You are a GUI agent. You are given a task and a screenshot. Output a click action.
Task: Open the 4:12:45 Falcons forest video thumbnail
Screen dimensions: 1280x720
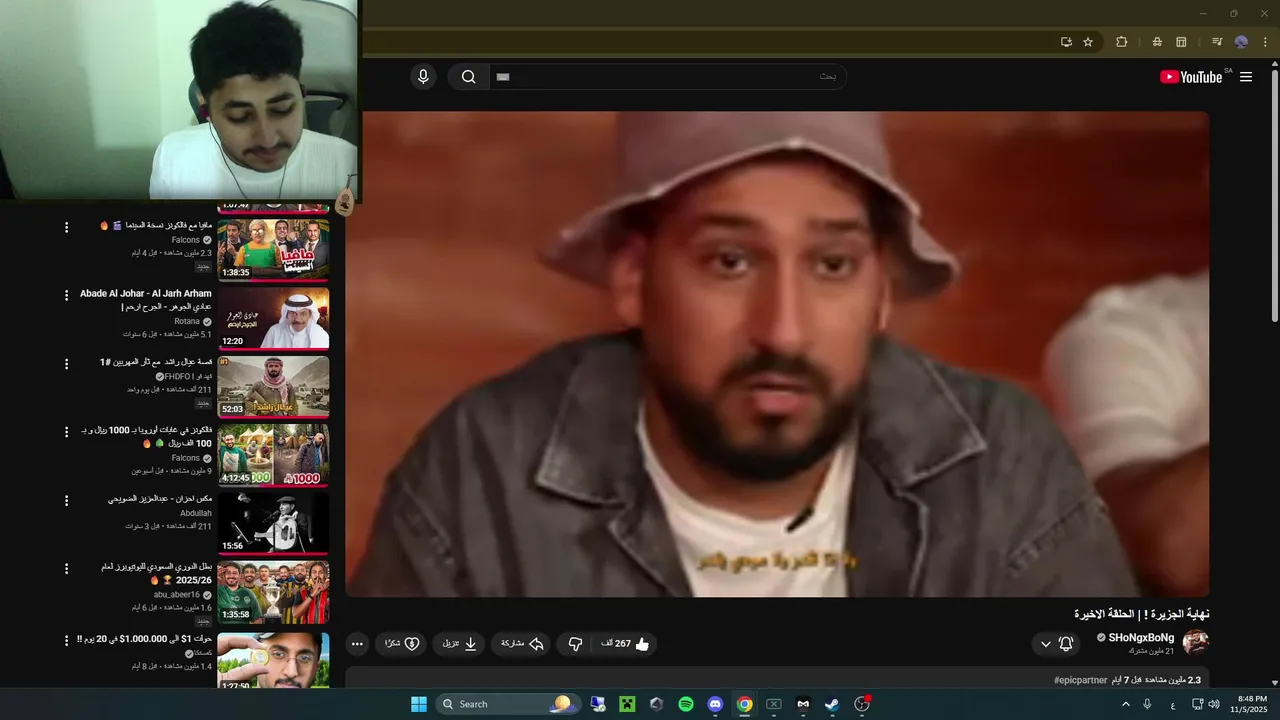click(x=273, y=454)
